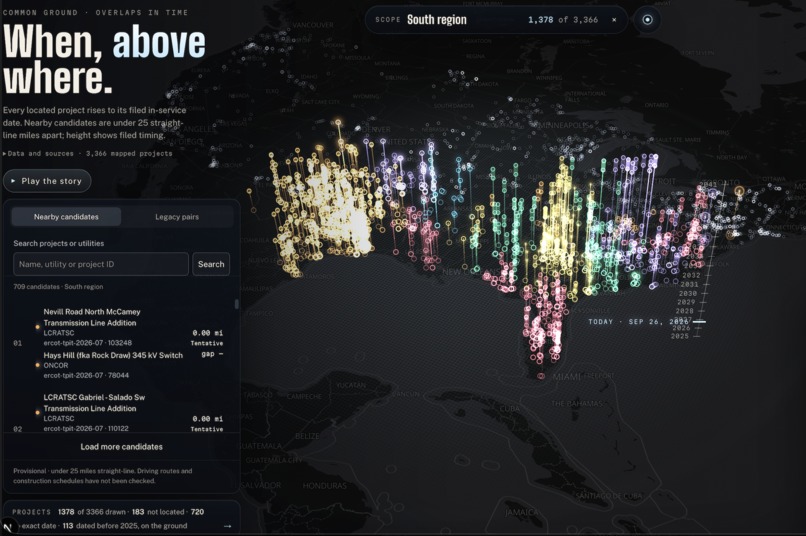Switch to the Nearby candidates tab

[66, 217]
